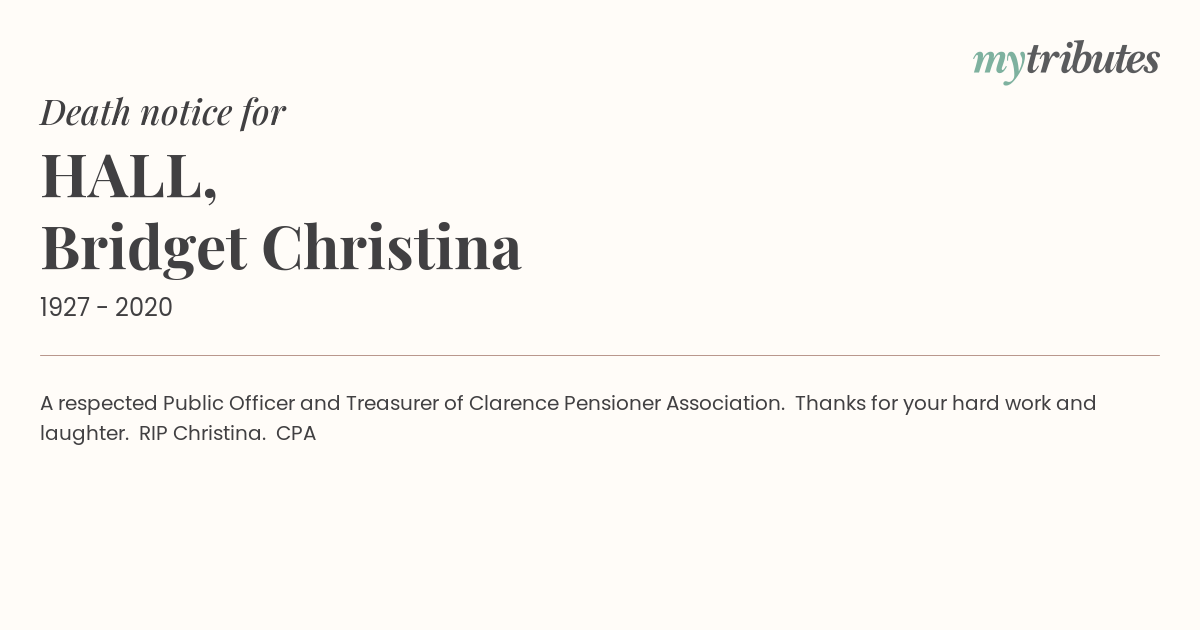Click the "CPA" signature at the end of the message
This screenshot has width=1200, height=630.
point(296,434)
